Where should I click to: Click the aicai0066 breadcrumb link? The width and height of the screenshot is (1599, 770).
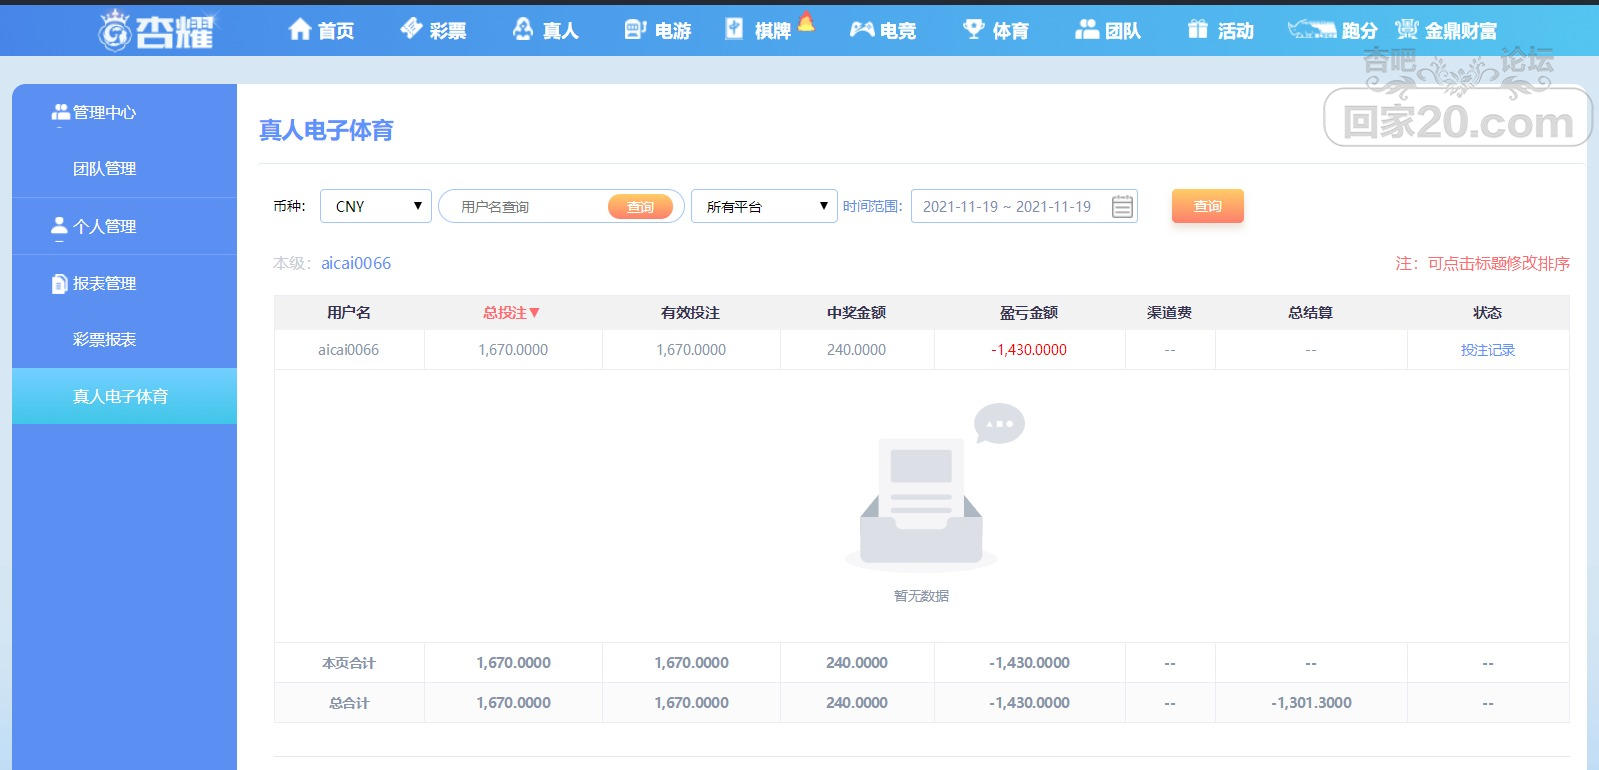[x=356, y=263]
